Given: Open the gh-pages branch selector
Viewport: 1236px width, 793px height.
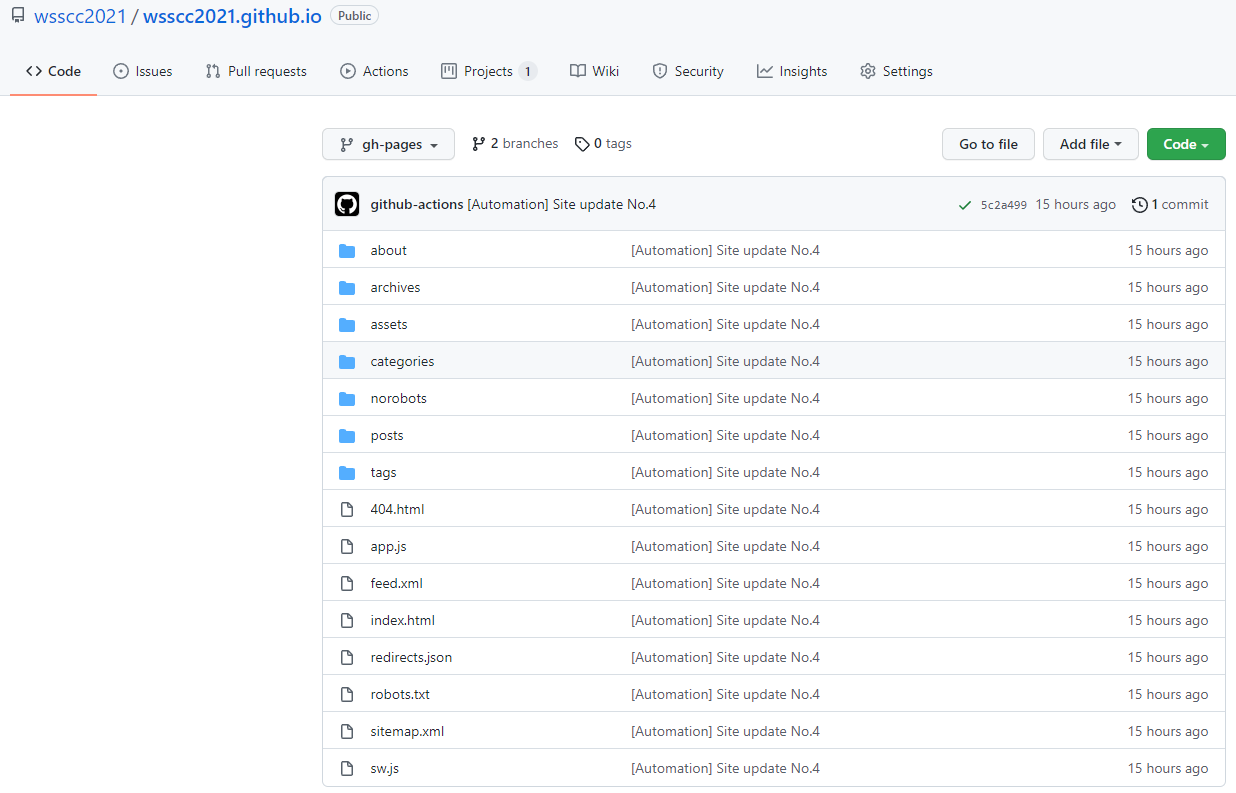Looking at the screenshot, I should [x=388, y=144].
